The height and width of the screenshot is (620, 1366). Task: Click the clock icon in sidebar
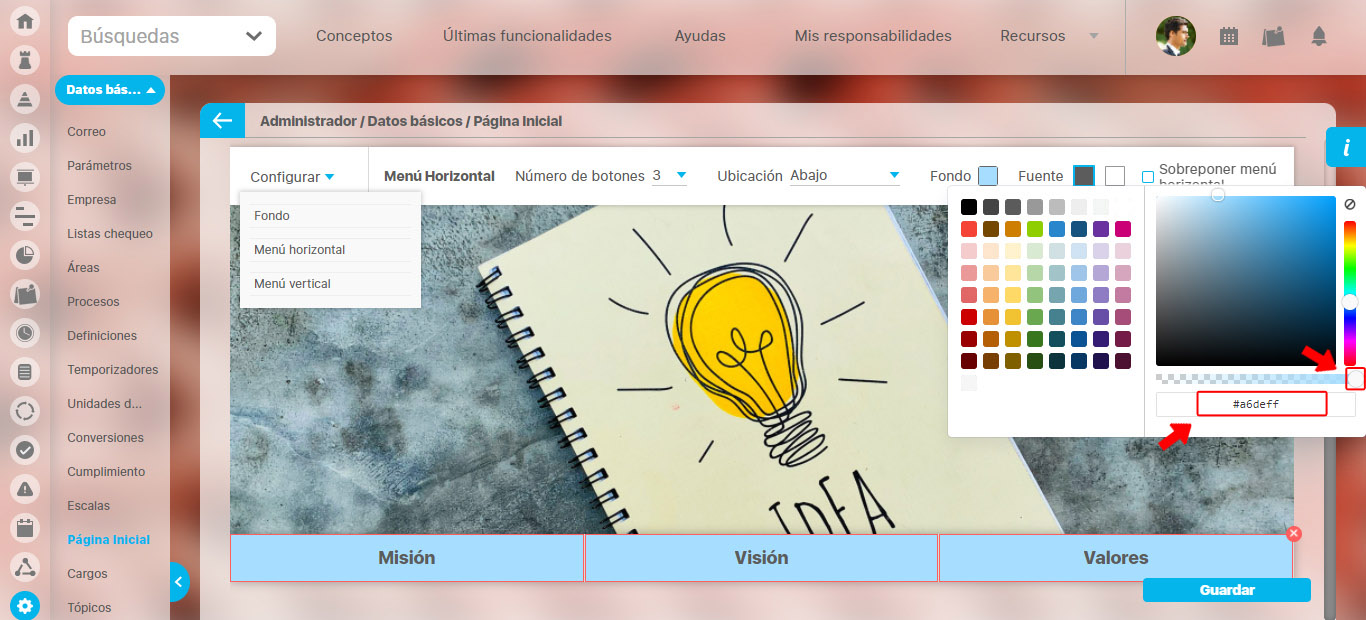point(25,332)
